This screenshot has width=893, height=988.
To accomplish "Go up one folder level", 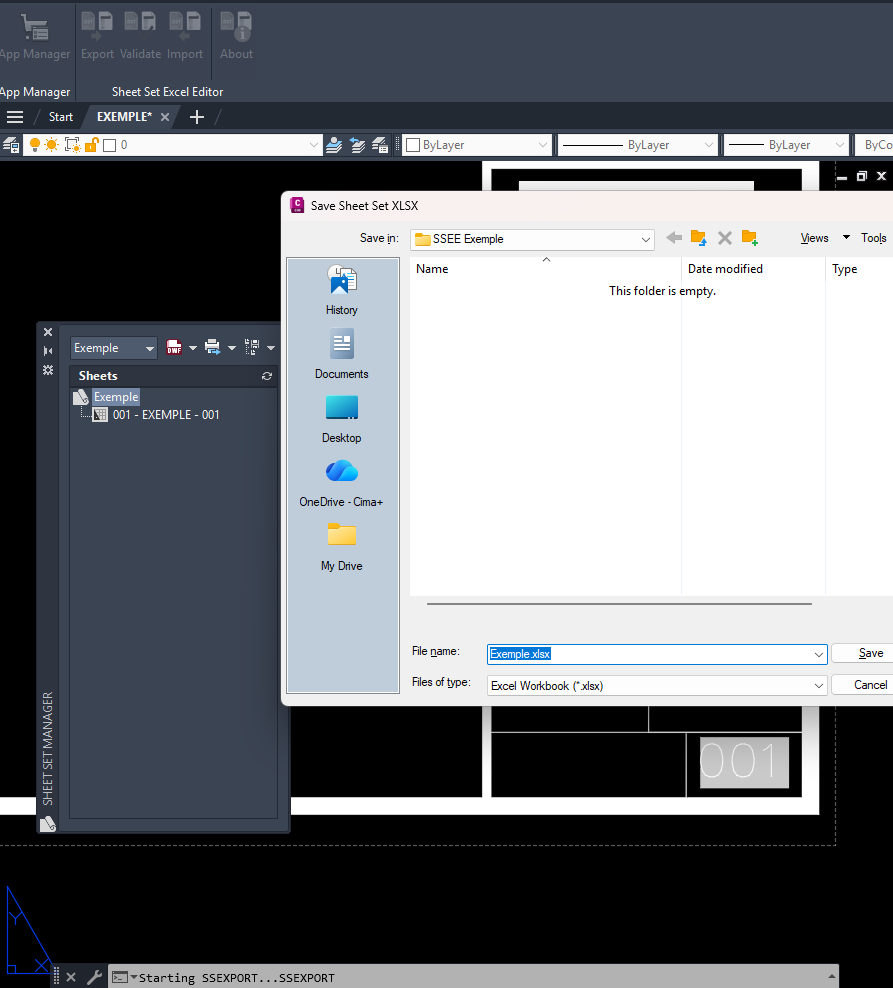I will click(698, 238).
